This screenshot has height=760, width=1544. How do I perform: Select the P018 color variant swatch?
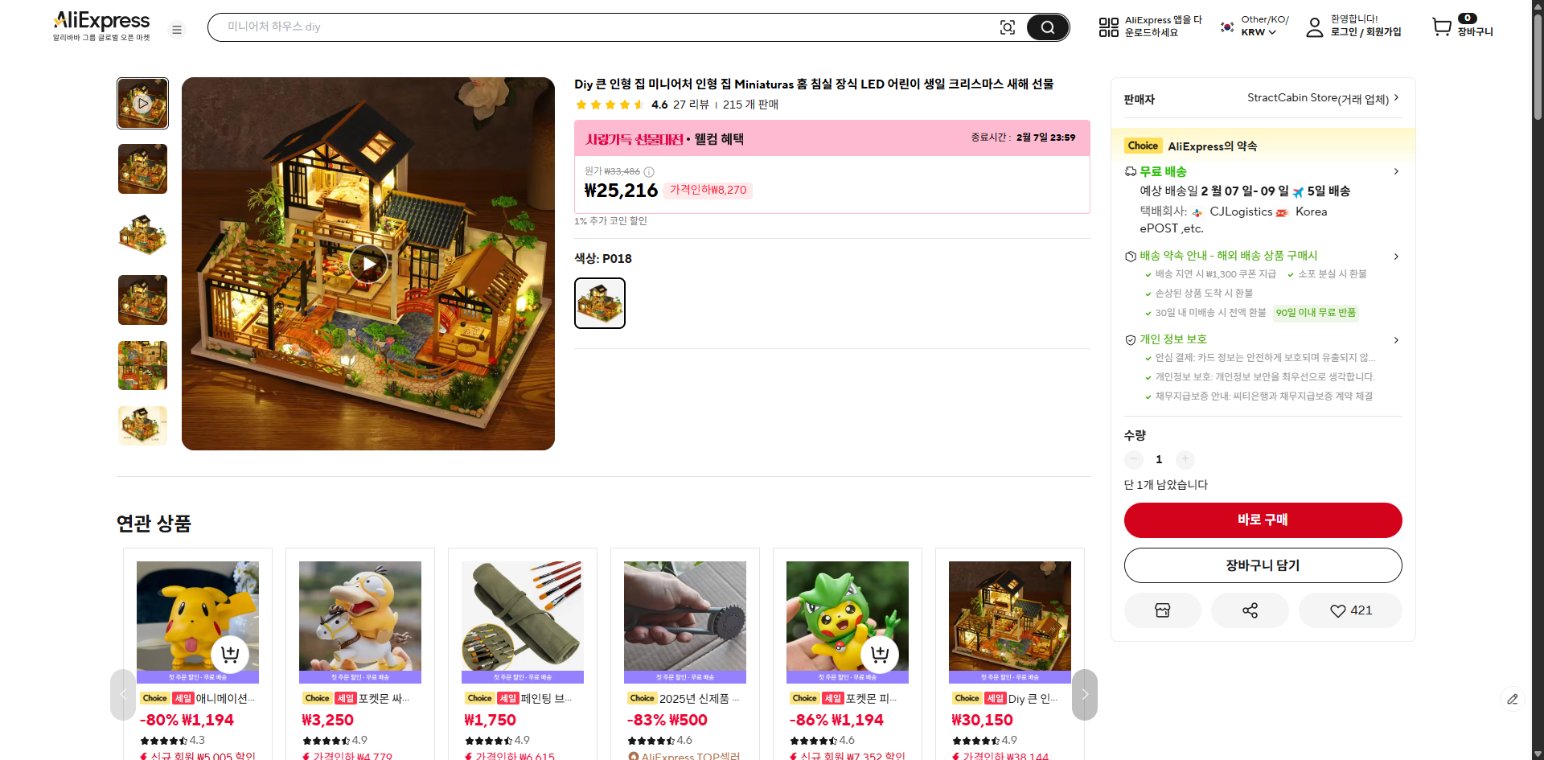[x=600, y=303]
